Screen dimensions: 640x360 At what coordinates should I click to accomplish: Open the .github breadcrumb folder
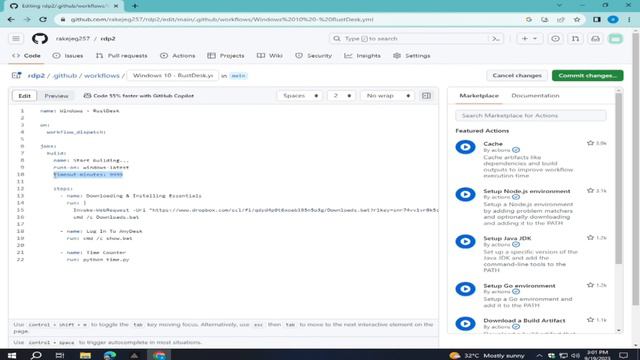click(65, 76)
